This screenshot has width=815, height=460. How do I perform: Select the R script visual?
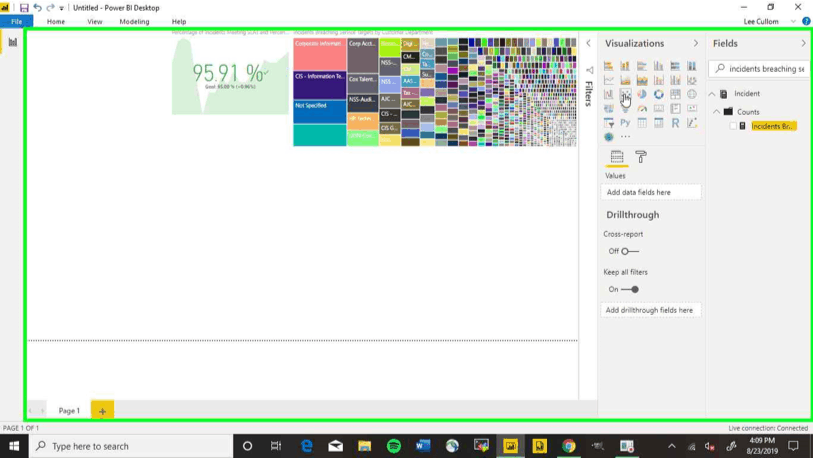[675, 123]
